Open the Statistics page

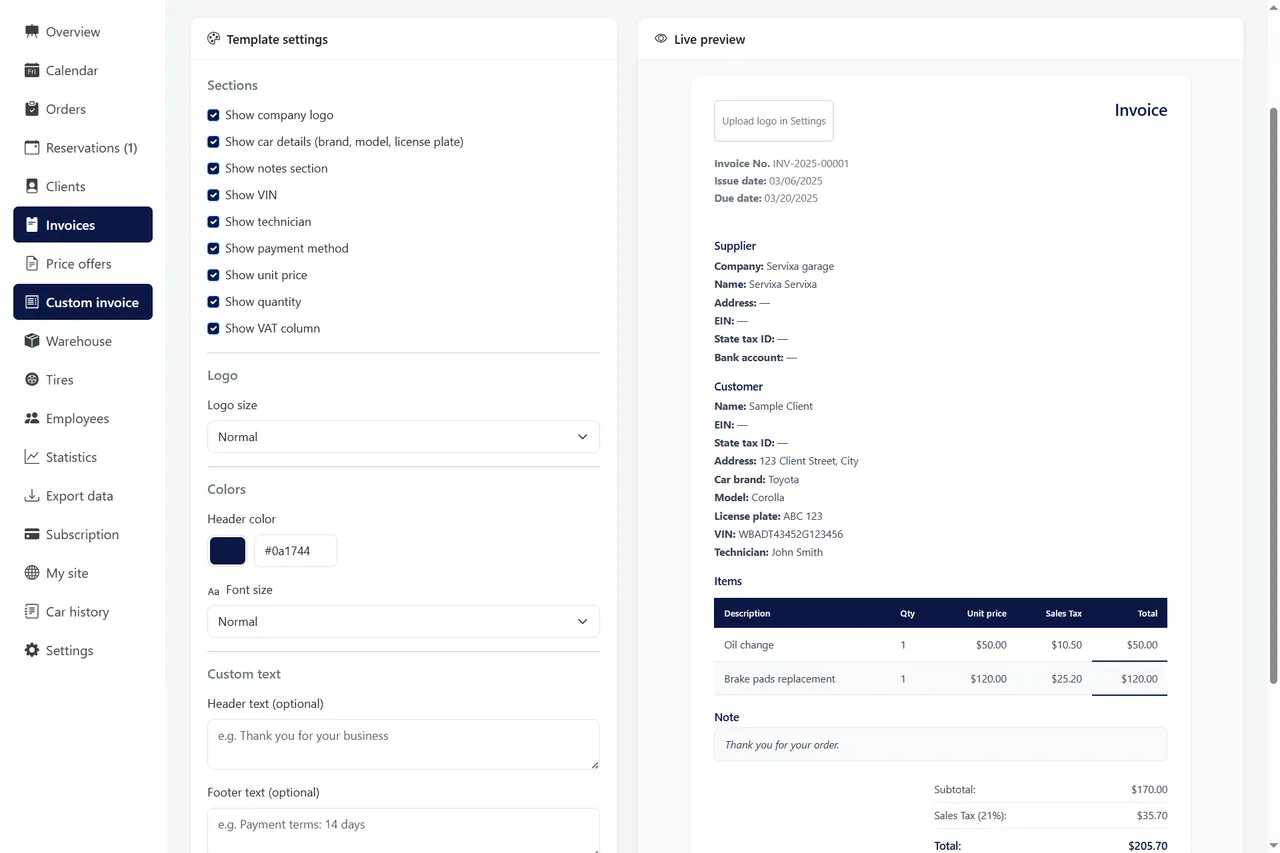(x=83, y=457)
